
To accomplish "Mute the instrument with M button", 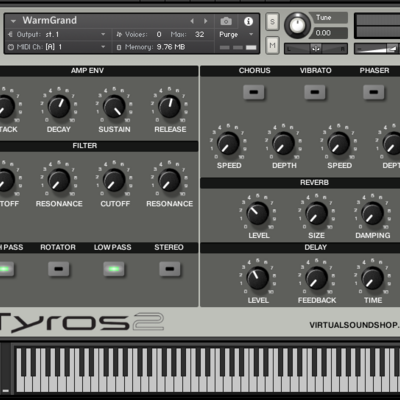I will [272, 45].
